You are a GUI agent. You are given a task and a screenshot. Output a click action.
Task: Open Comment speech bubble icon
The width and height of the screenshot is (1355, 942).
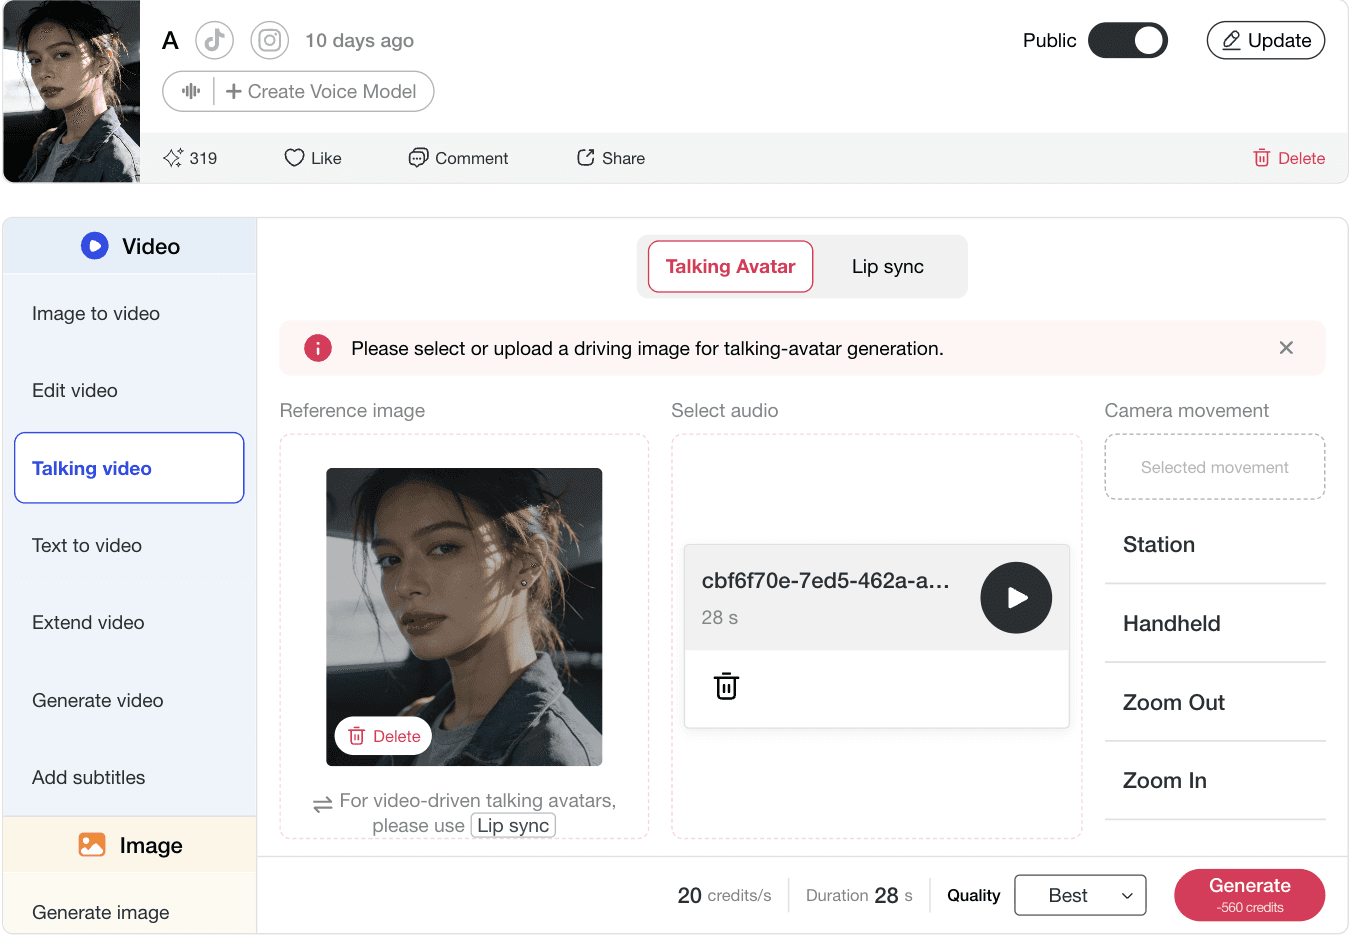pyautogui.click(x=418, y=158)
